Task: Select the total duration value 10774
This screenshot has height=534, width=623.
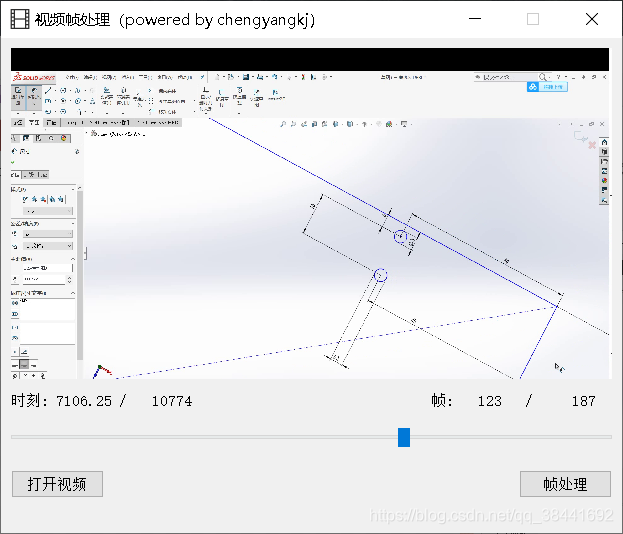Action: [x=172, y=401]
